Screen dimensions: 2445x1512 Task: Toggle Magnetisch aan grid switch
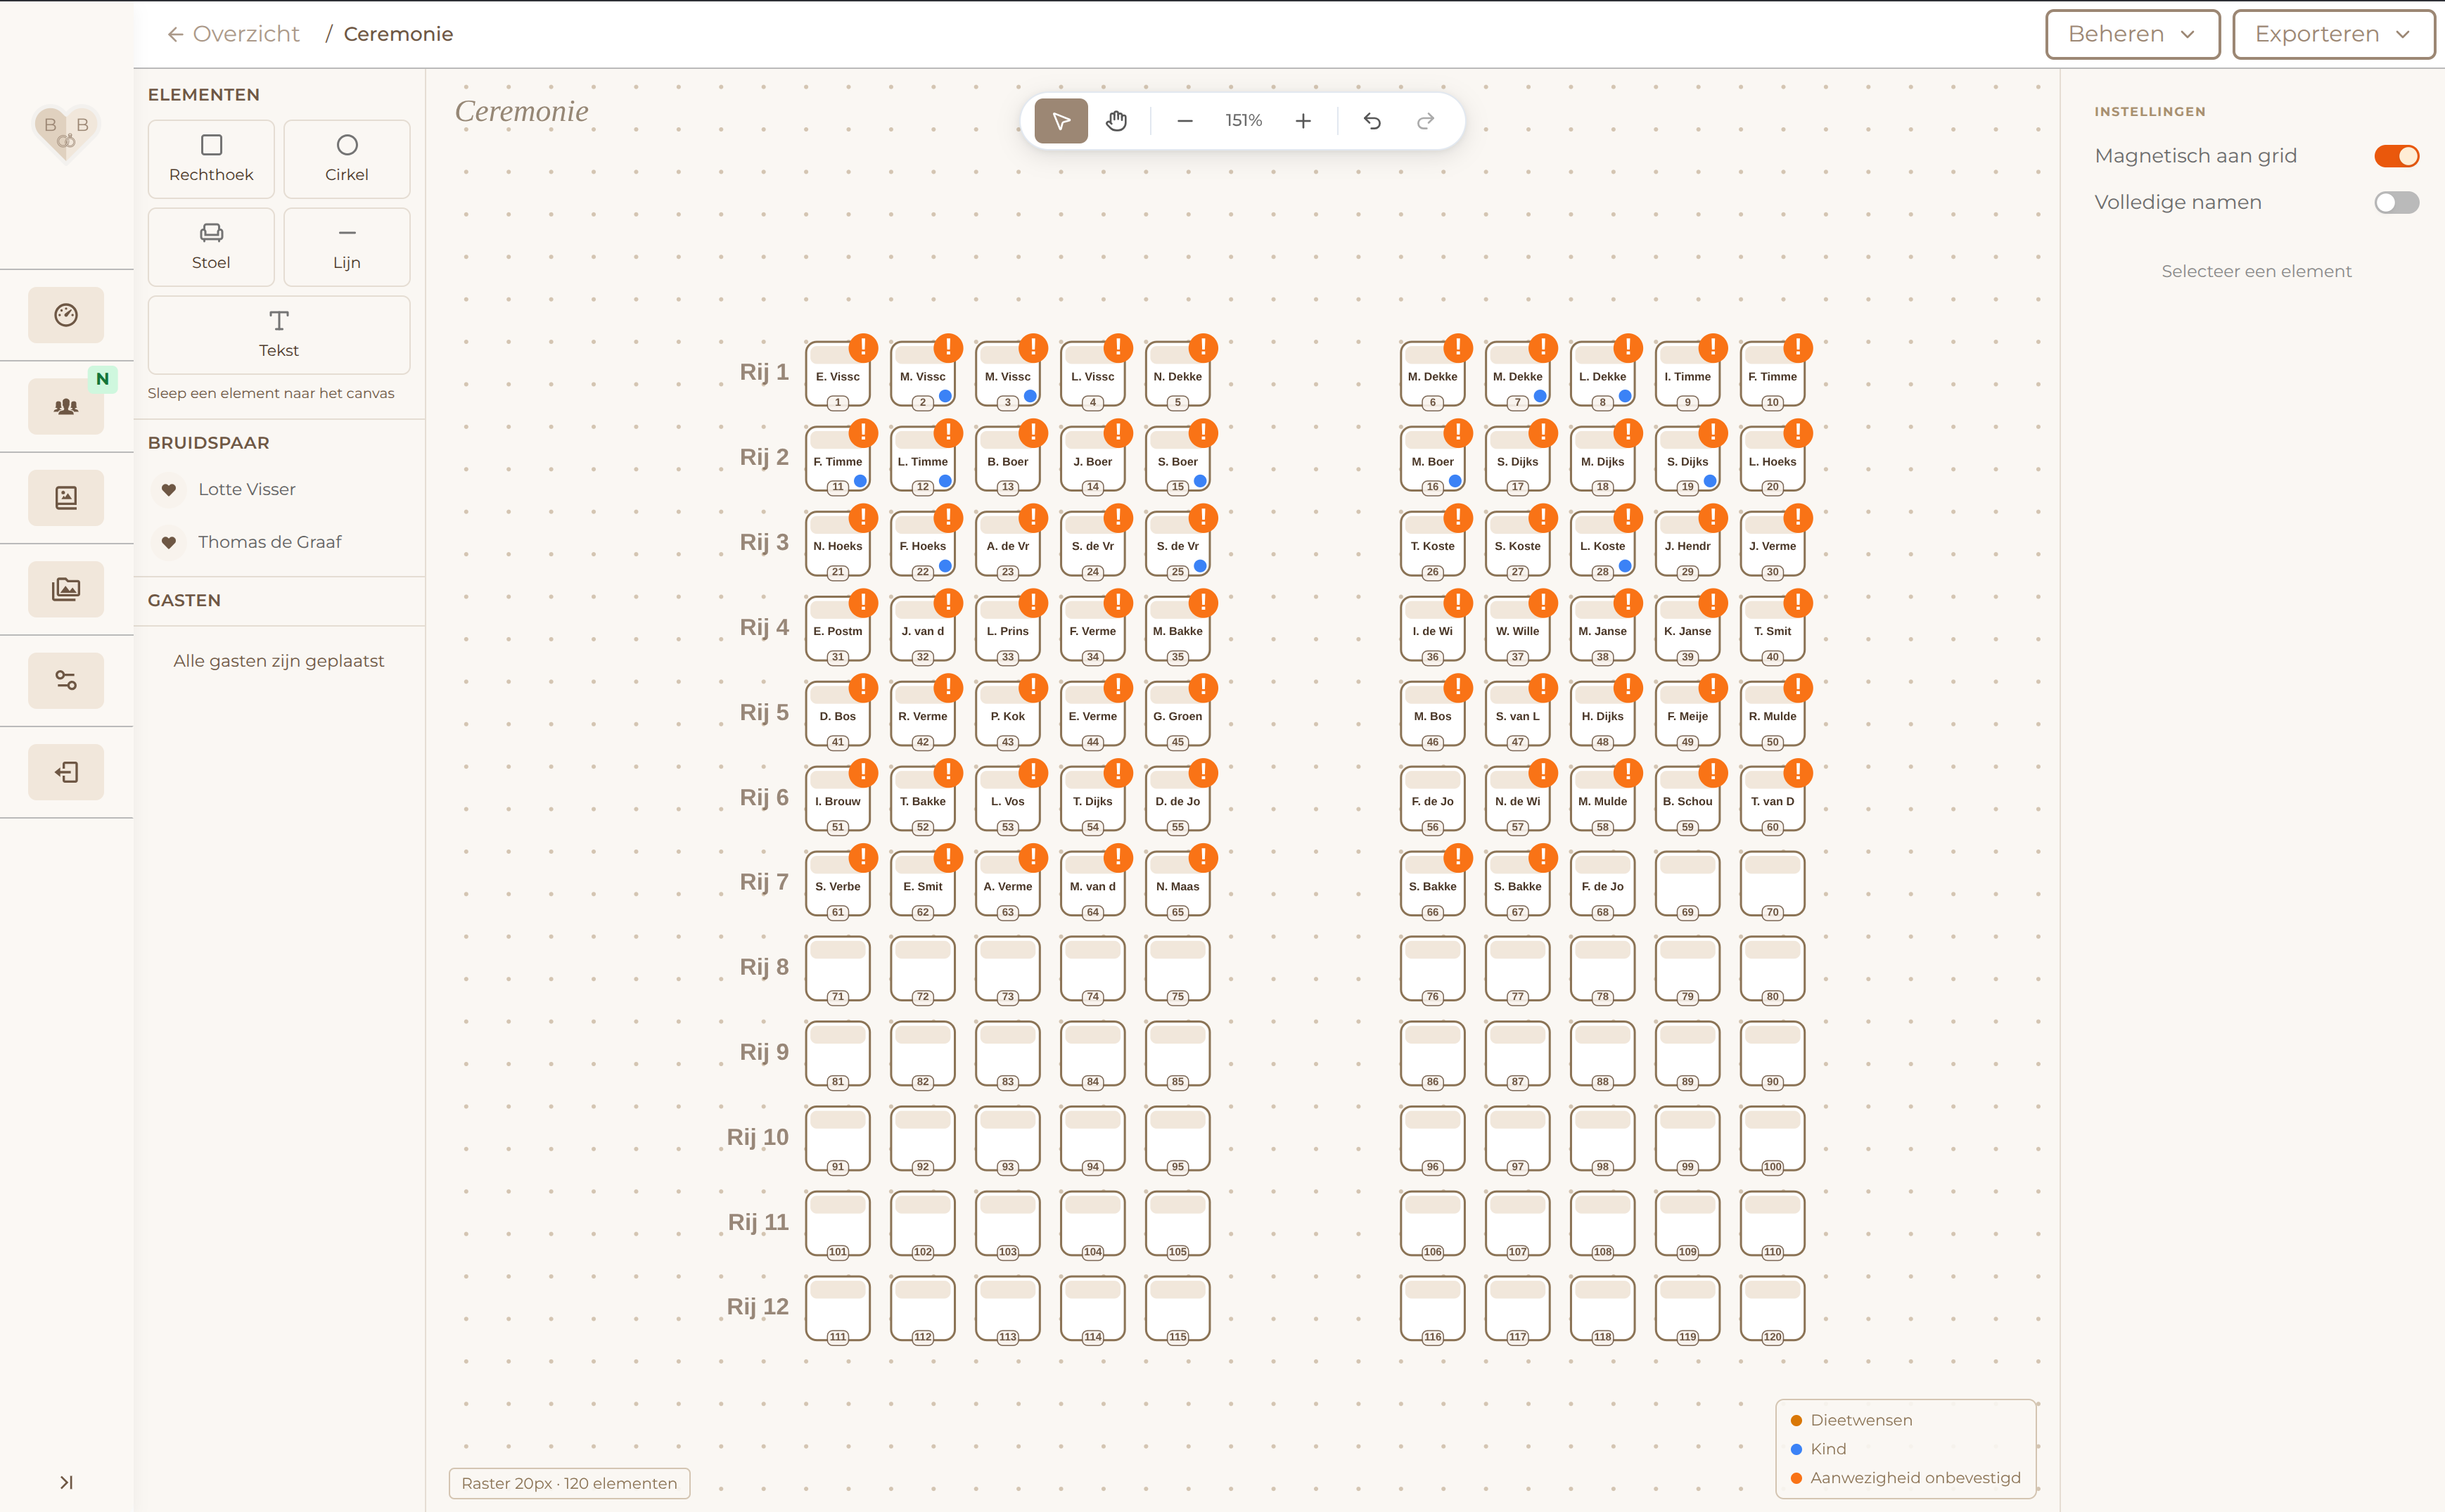click(x=2396, y=156)
